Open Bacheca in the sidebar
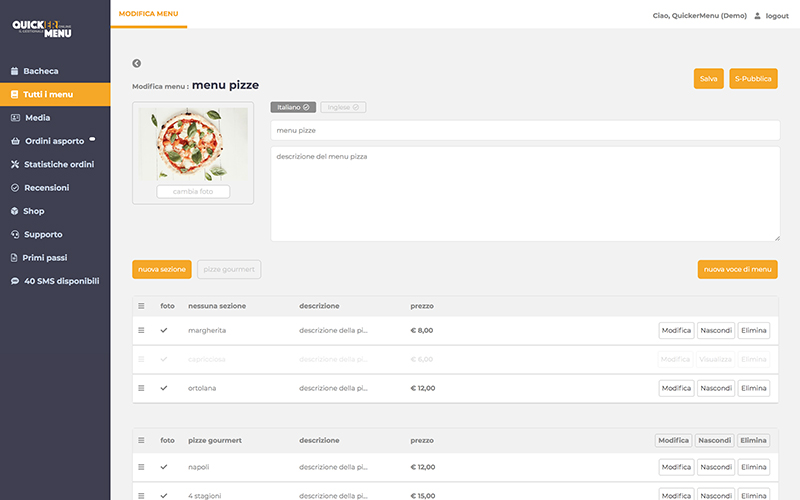 pyautogui.click(x=40, y=71)
